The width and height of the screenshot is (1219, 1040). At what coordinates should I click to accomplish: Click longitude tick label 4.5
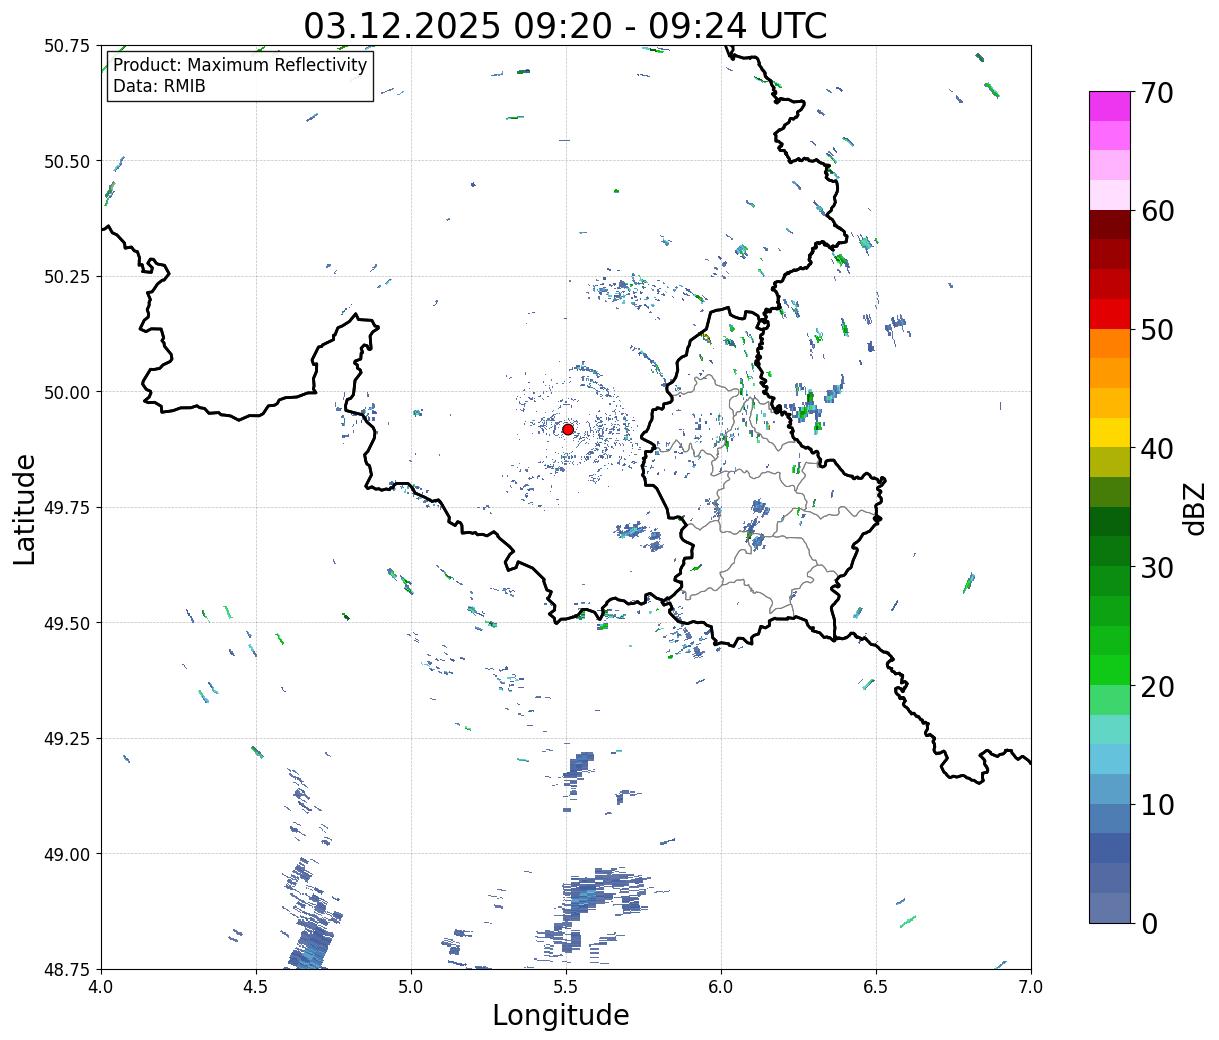point(256,987)
